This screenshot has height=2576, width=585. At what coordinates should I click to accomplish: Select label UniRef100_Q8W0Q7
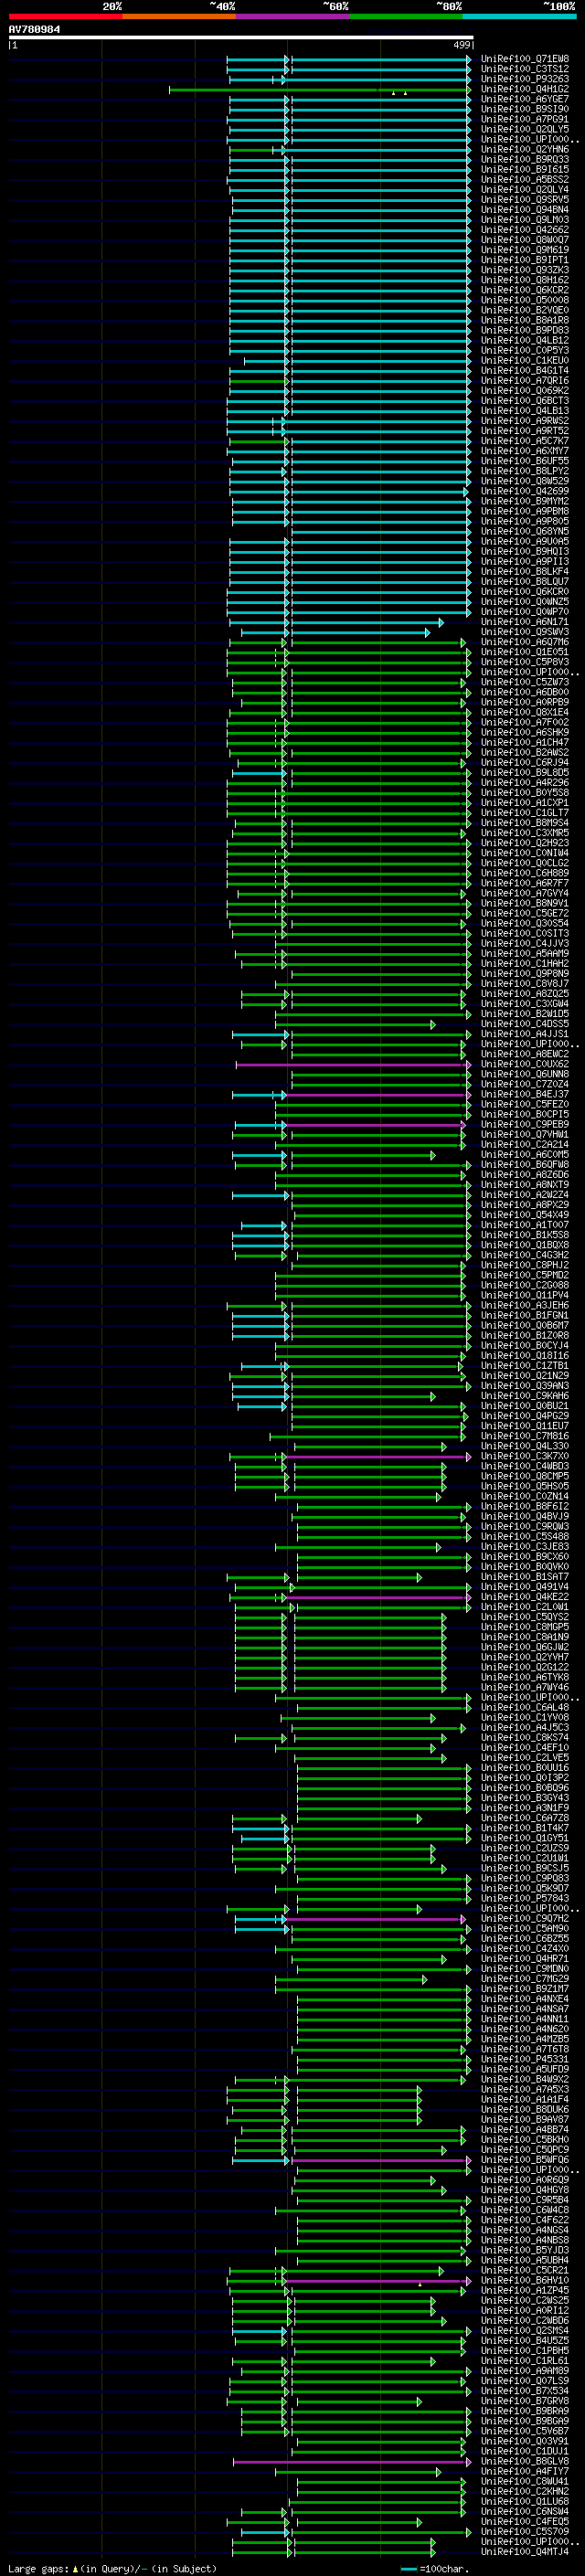coord(525,240)
